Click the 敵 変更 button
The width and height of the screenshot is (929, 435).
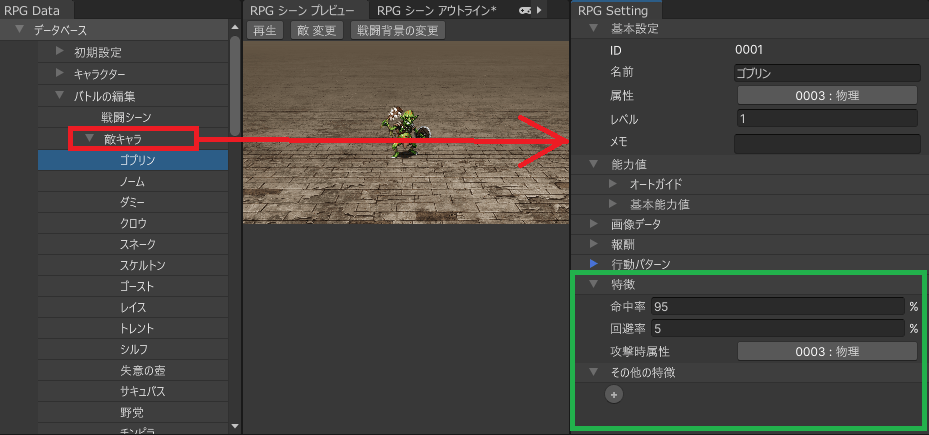317,30
